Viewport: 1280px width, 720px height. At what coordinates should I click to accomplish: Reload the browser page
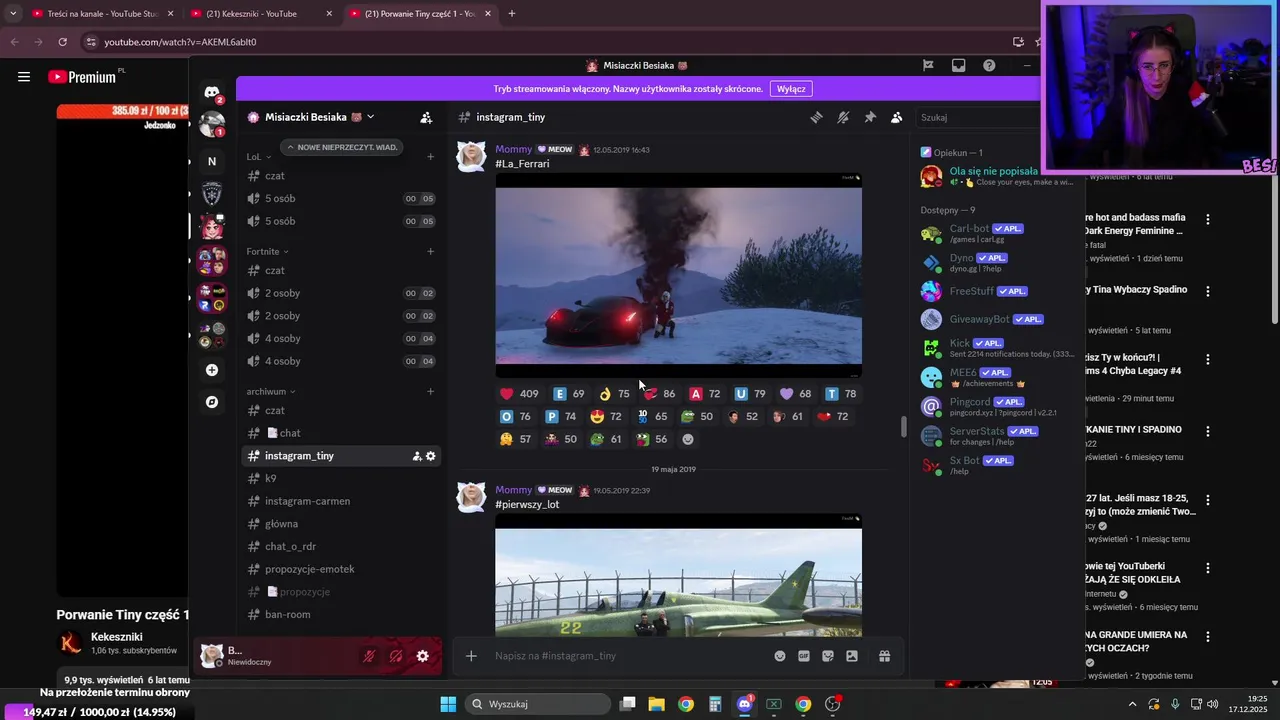[x=62, y=42]
